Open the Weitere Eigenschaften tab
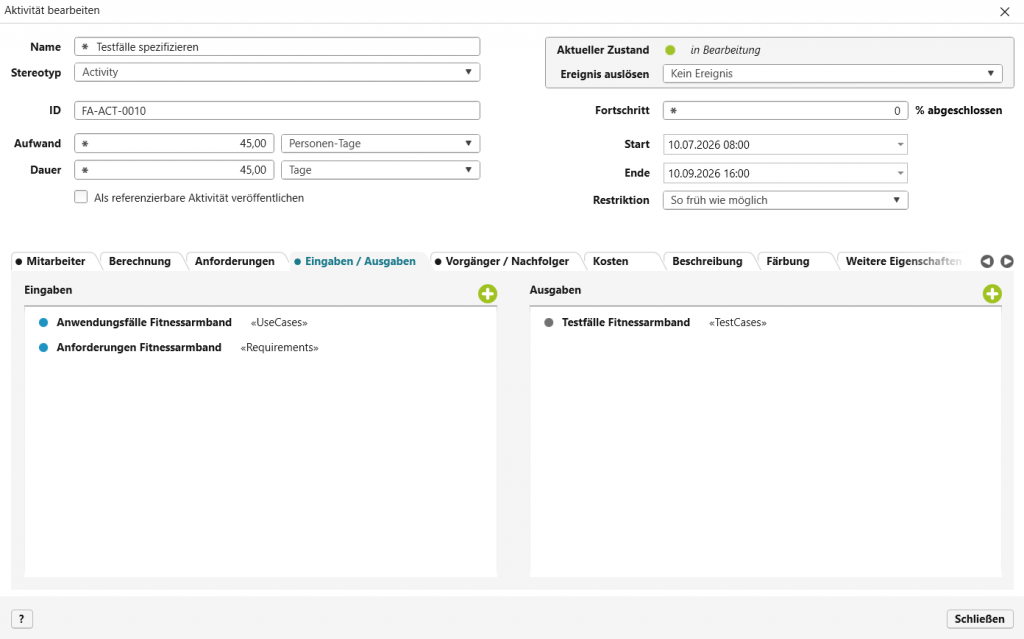1024x639 pixels. coord(903,261)
